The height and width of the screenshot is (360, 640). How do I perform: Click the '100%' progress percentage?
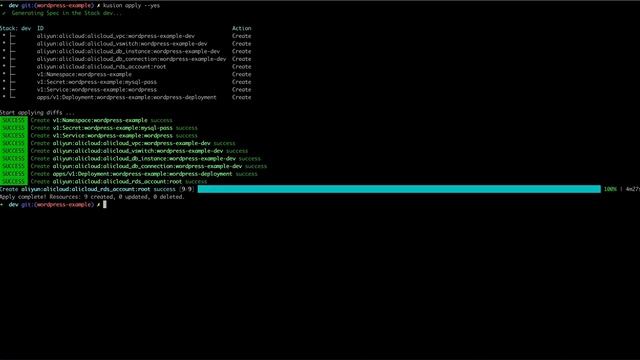pos(610,189)
